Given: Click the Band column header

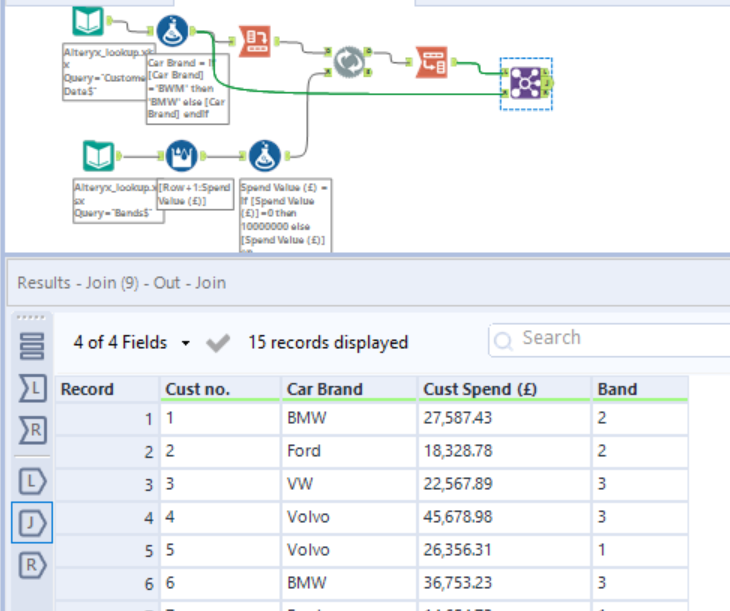Looking at the screenshot, I should 617,389.
